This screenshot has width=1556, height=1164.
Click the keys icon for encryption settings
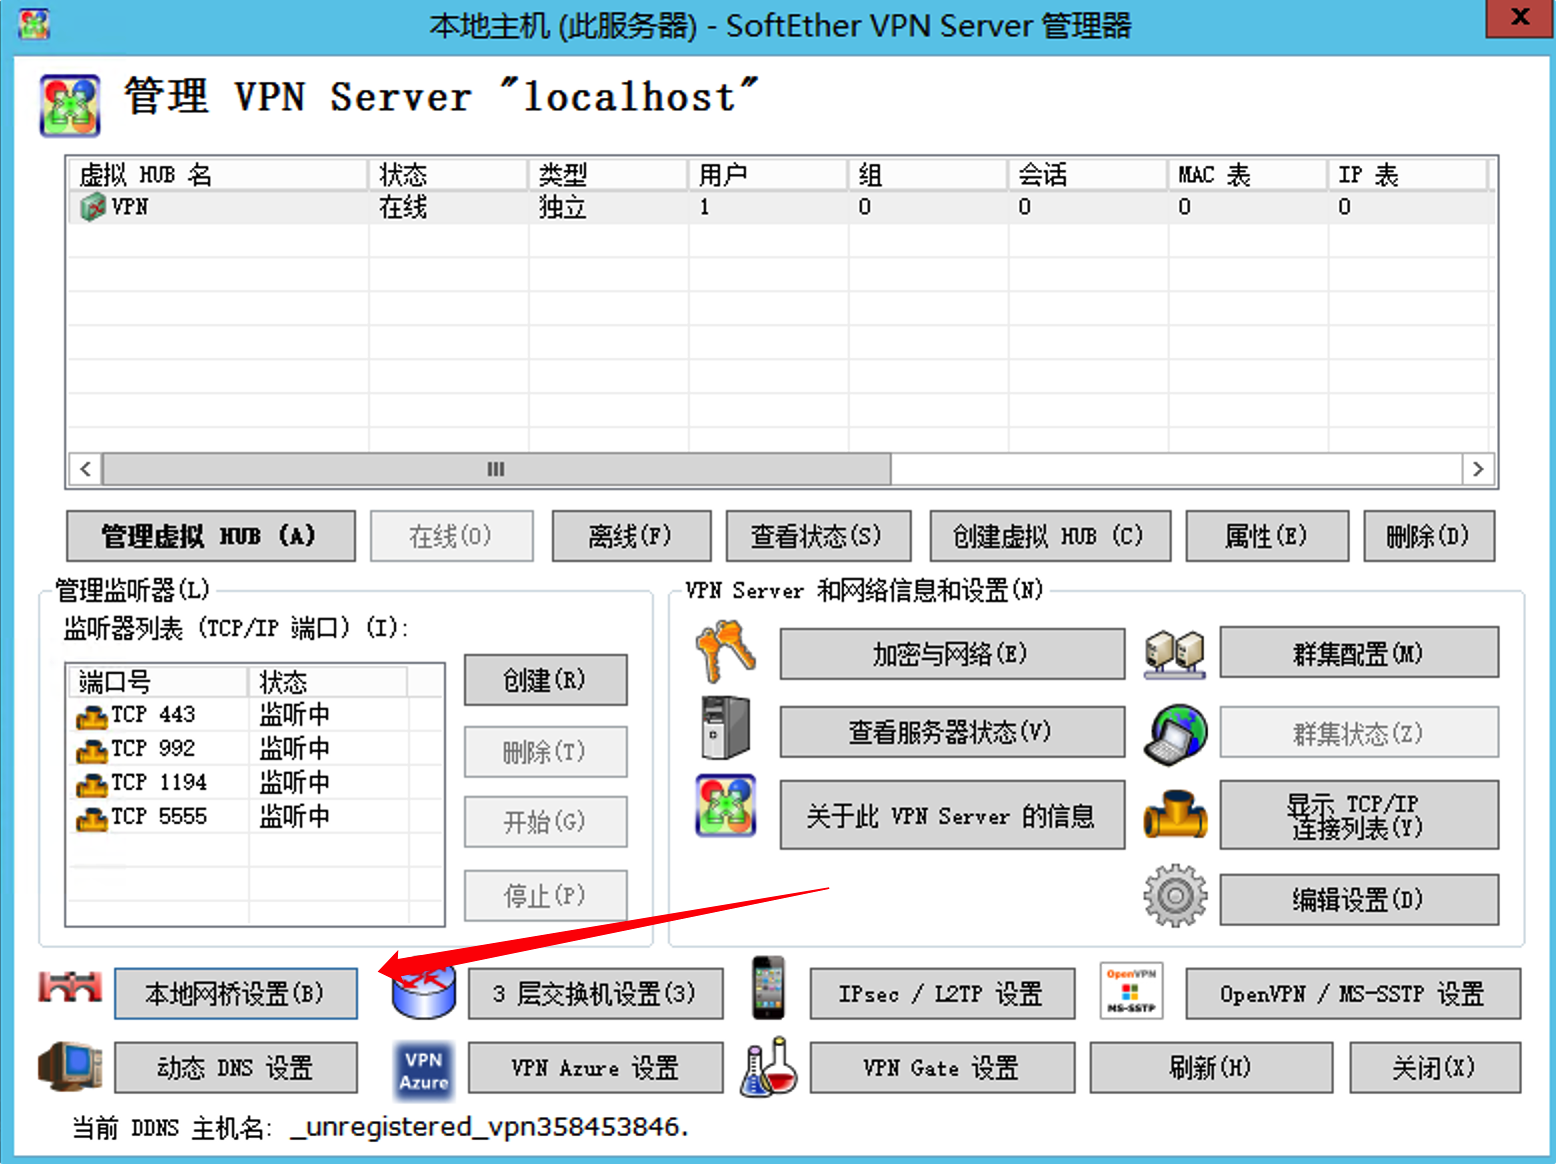tap(725, 651)
